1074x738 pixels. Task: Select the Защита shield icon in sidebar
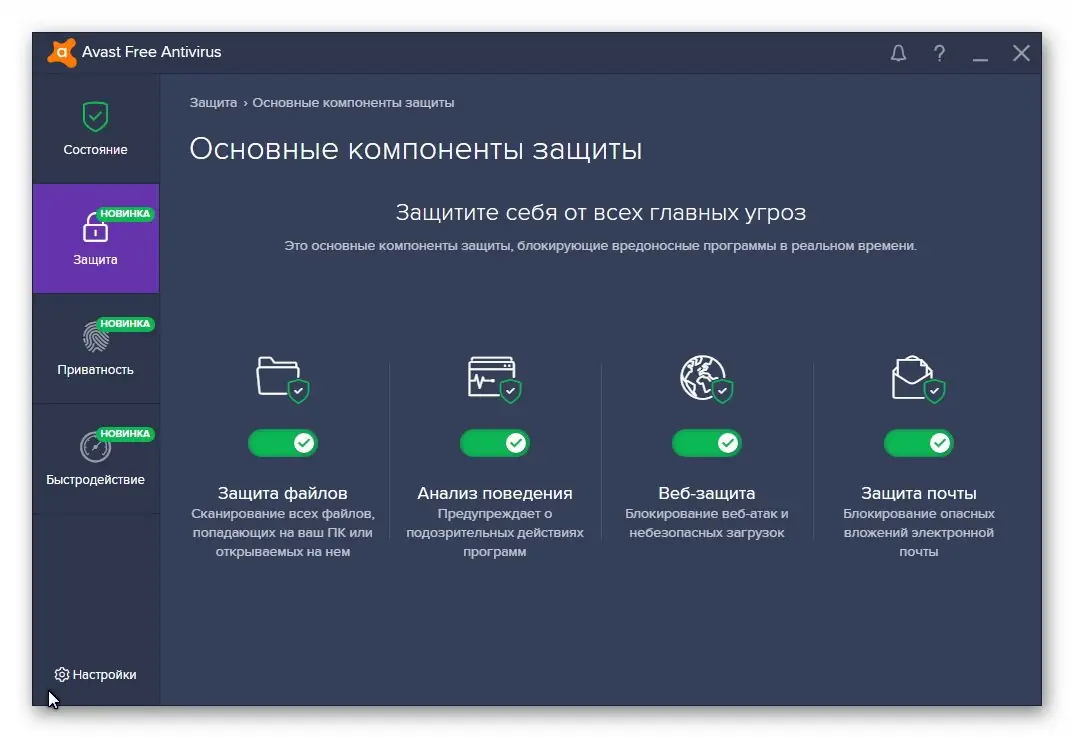point(95,227)
